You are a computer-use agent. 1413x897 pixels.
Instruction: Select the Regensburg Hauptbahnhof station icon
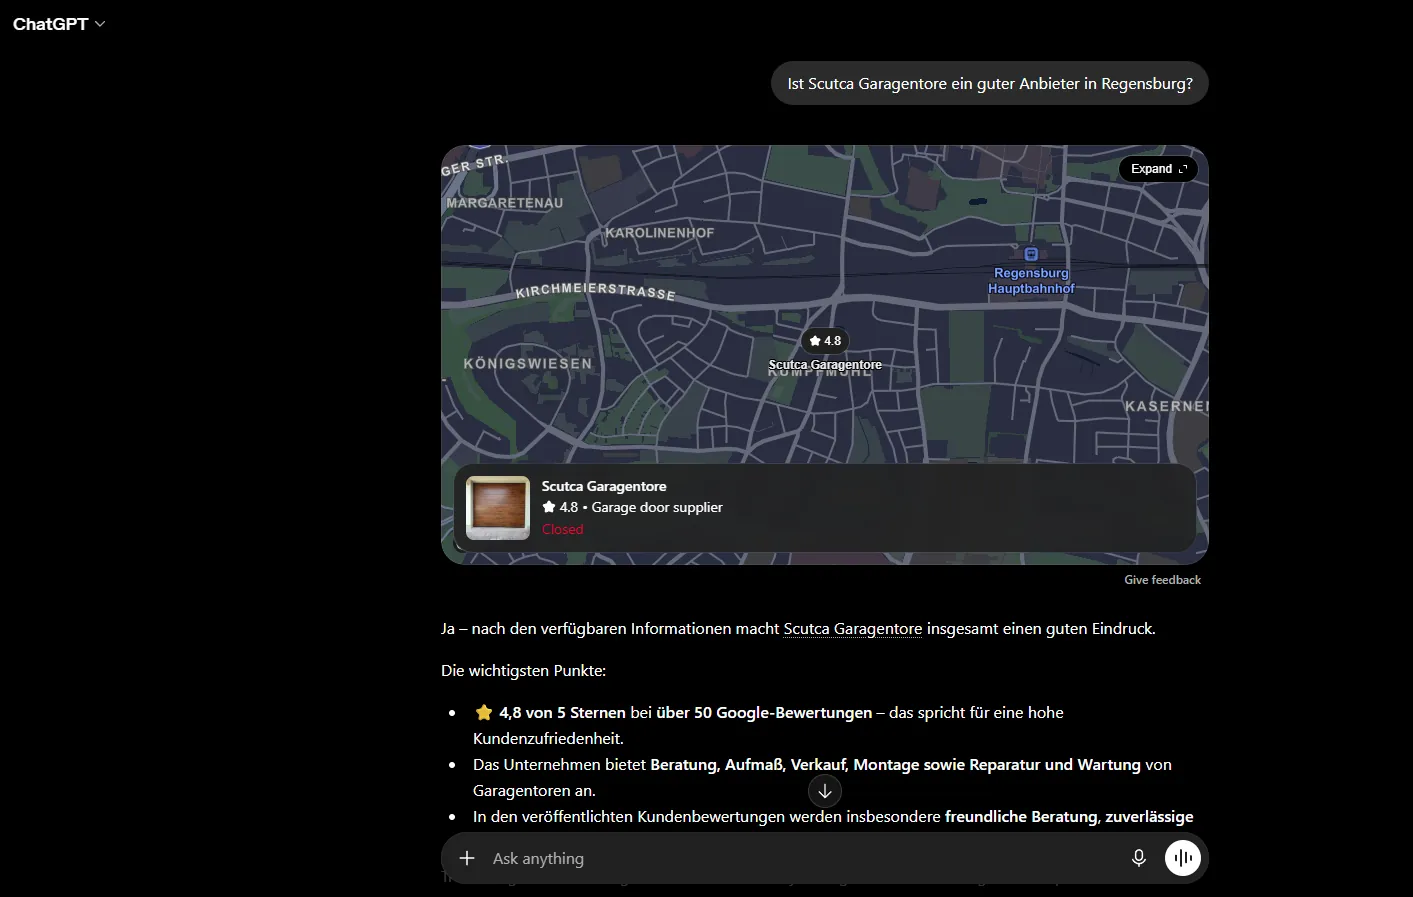pyautogui.click(x=1031, y=254)
